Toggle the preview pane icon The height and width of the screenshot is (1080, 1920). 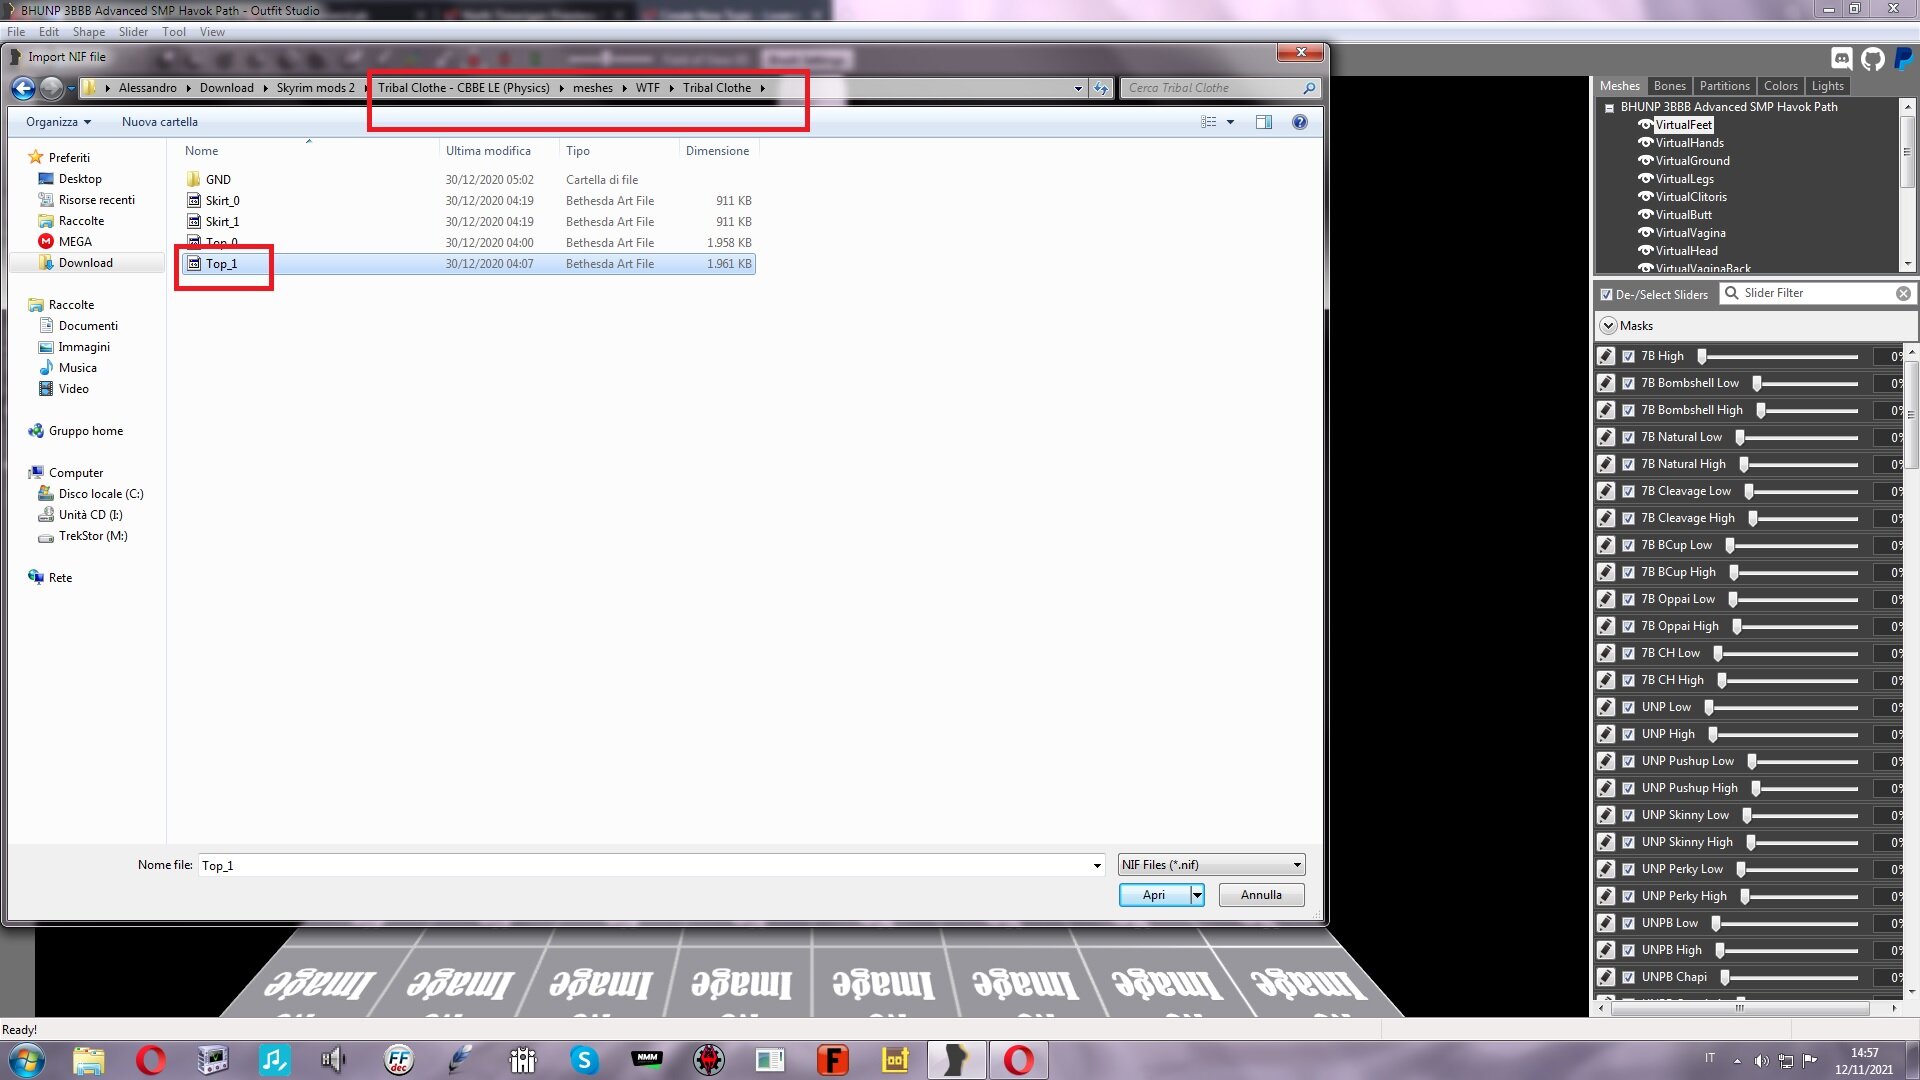1264,122
